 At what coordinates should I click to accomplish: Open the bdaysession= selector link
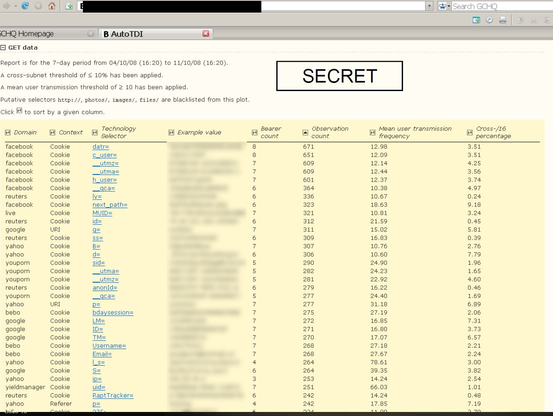[x=113, y=313]
